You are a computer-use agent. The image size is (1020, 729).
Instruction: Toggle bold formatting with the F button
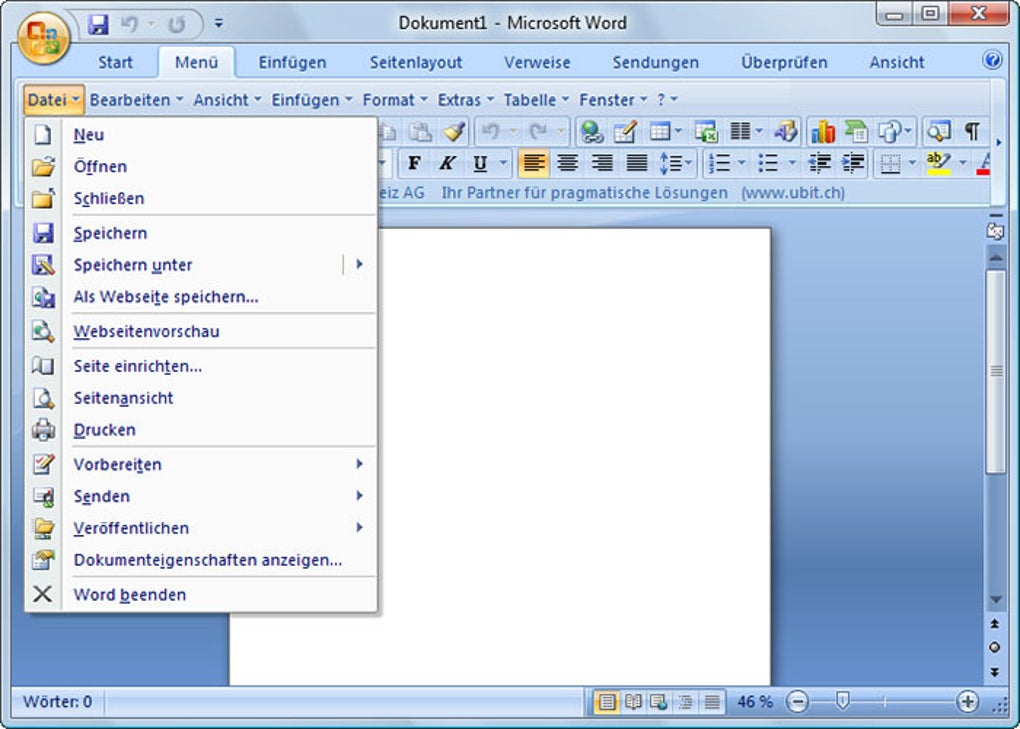(x=413, y=163)
